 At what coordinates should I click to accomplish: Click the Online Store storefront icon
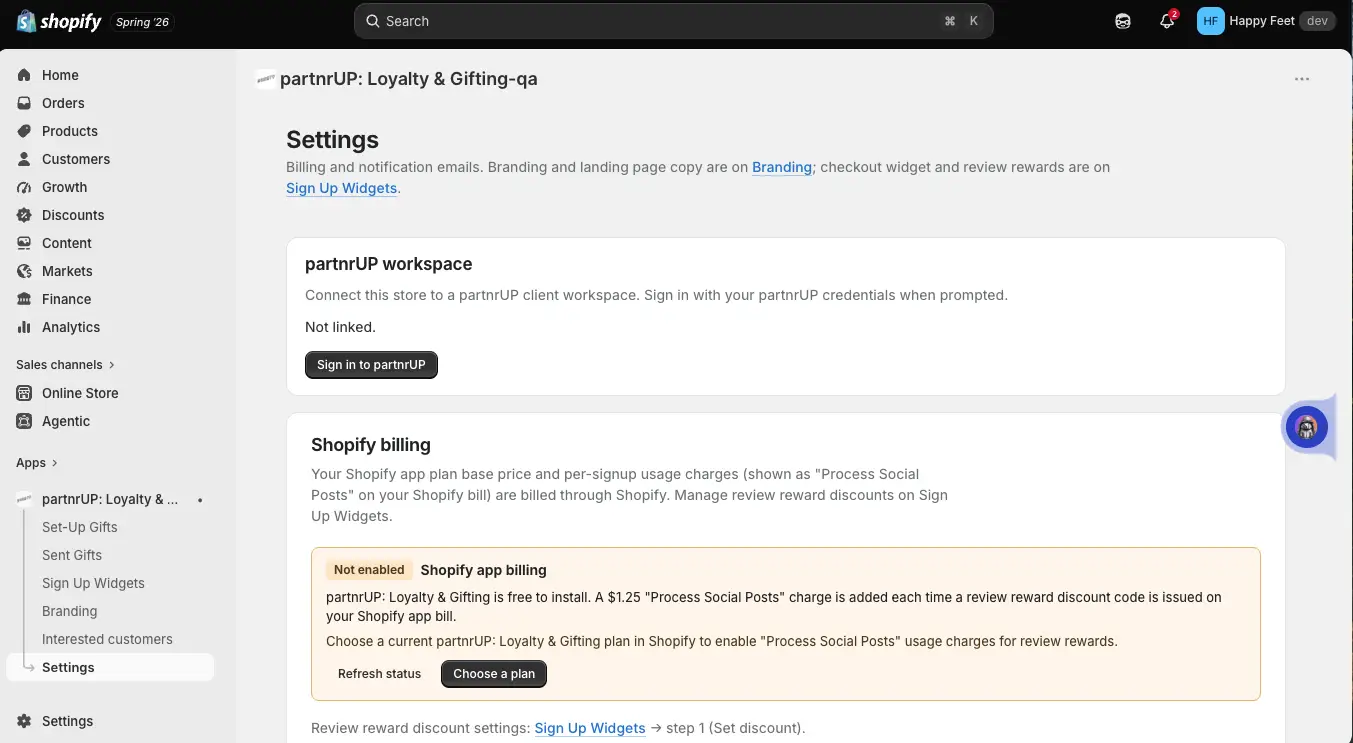coord(24,393)
